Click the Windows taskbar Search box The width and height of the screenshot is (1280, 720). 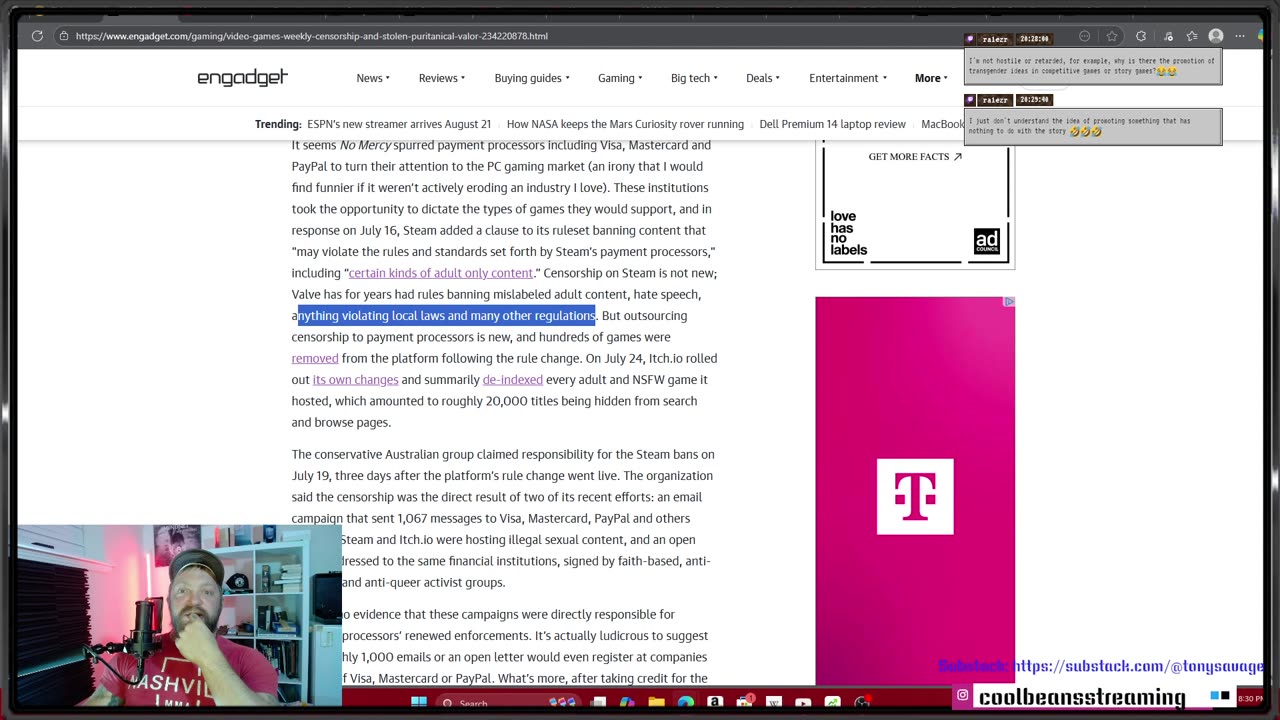pyautogui.click(x=508, y=702)
